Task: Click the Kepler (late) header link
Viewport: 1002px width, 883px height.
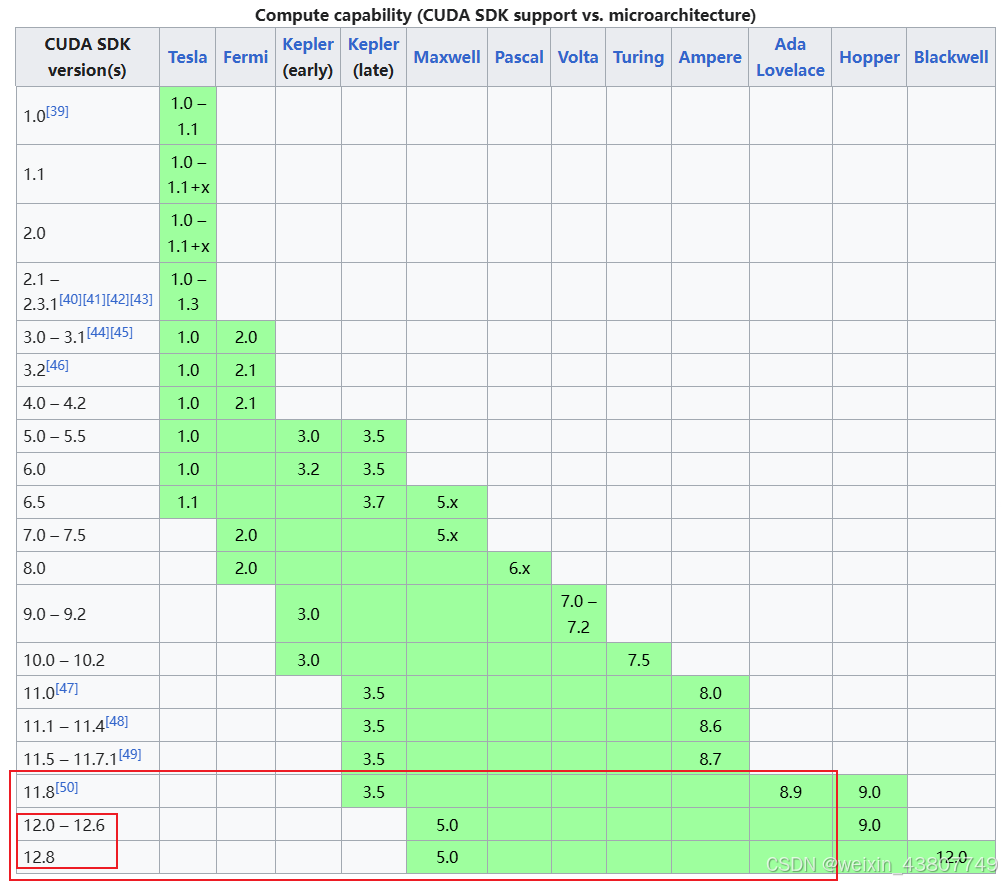Action: coord(373,44)
